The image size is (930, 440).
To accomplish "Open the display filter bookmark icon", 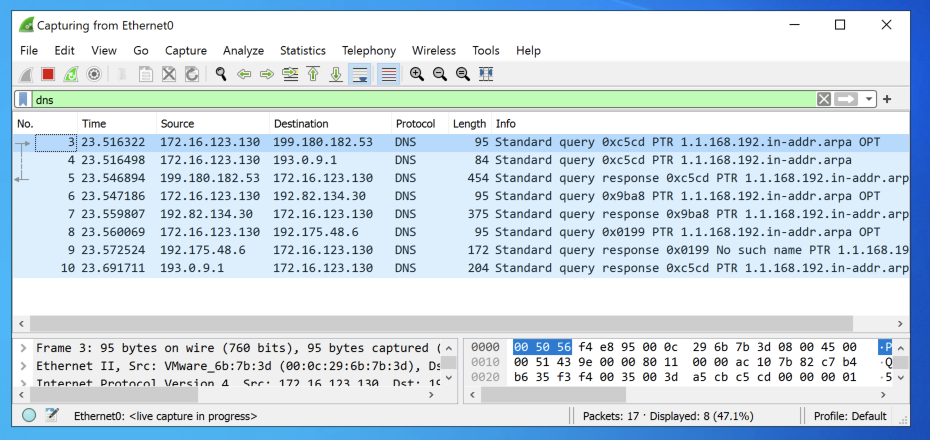I will coord(23,99).
